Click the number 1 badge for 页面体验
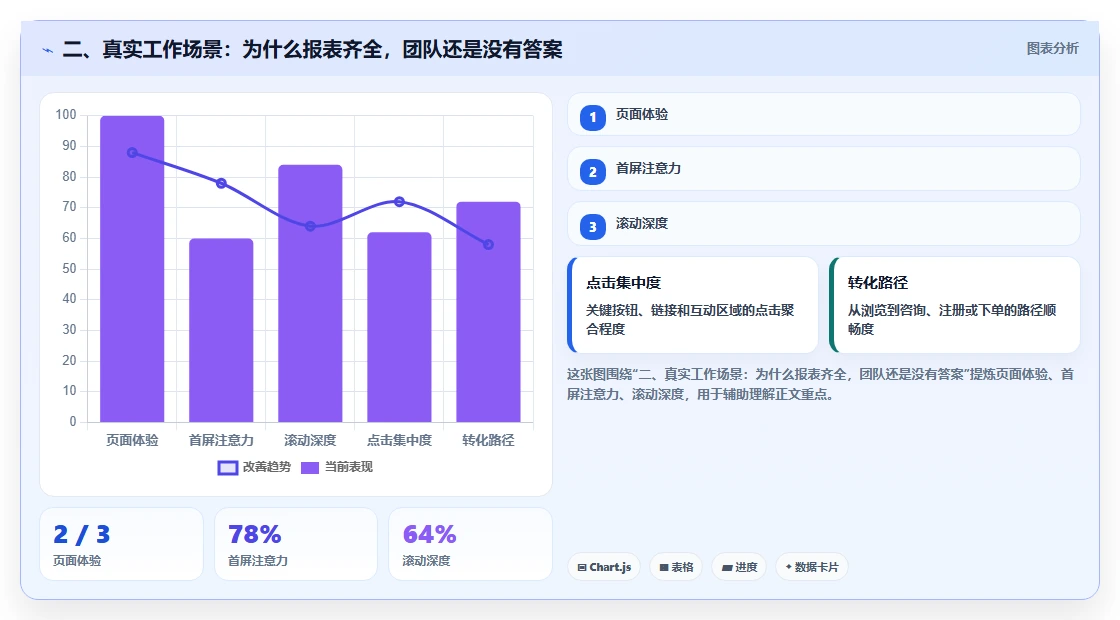The height and width of the screenshot is (620, 1120). click(592, 117)
